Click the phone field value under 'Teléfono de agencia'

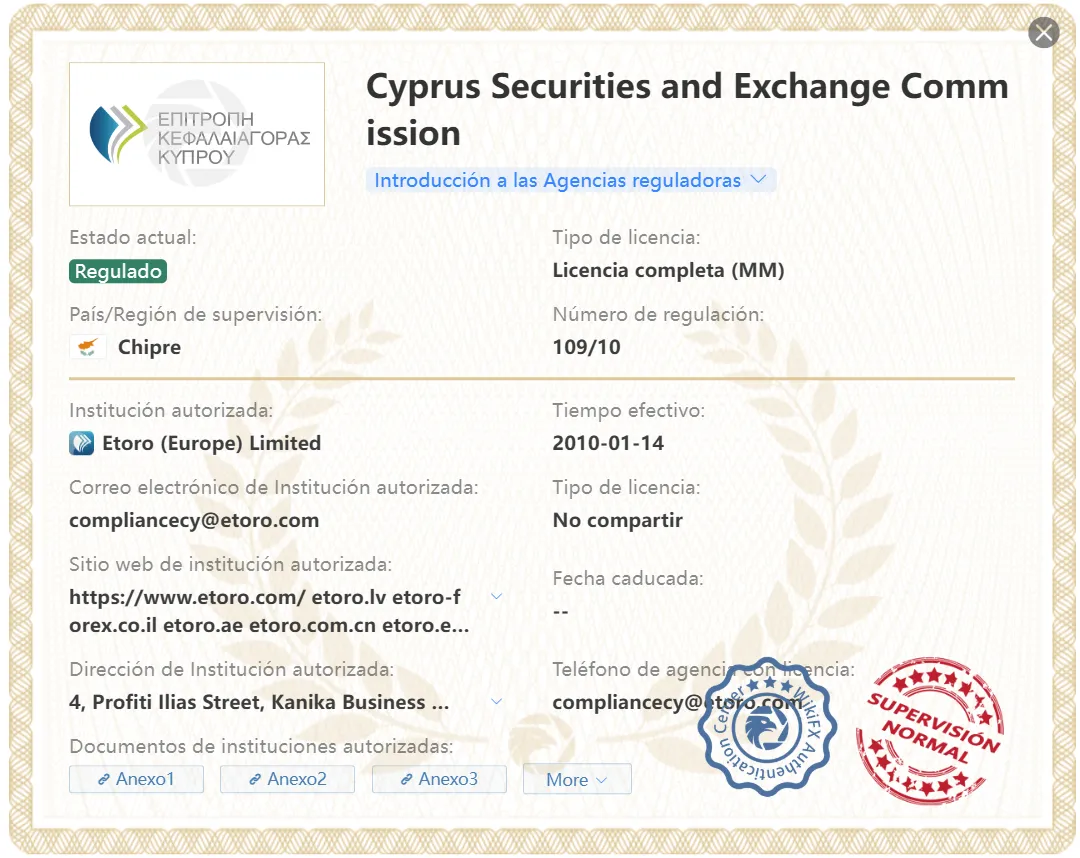click(678, 702)
